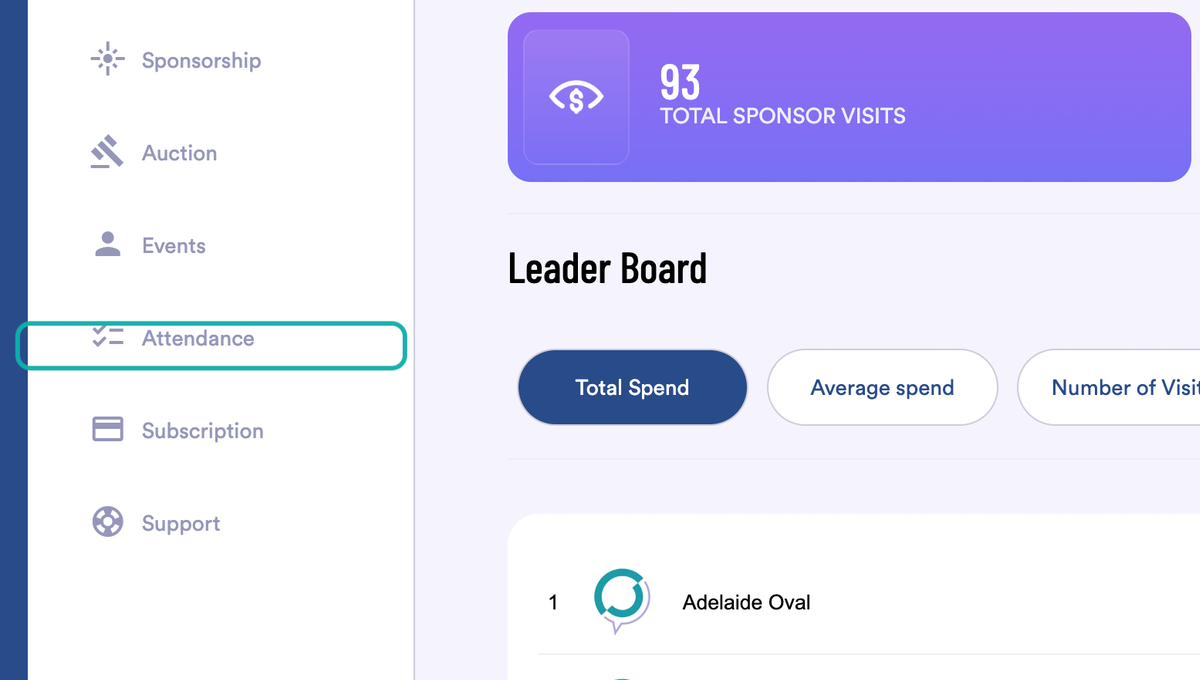The height and width of the screenshot is (680, 1200).
Task: Open the Sponsorship menu entry
Action: point(200,60)
